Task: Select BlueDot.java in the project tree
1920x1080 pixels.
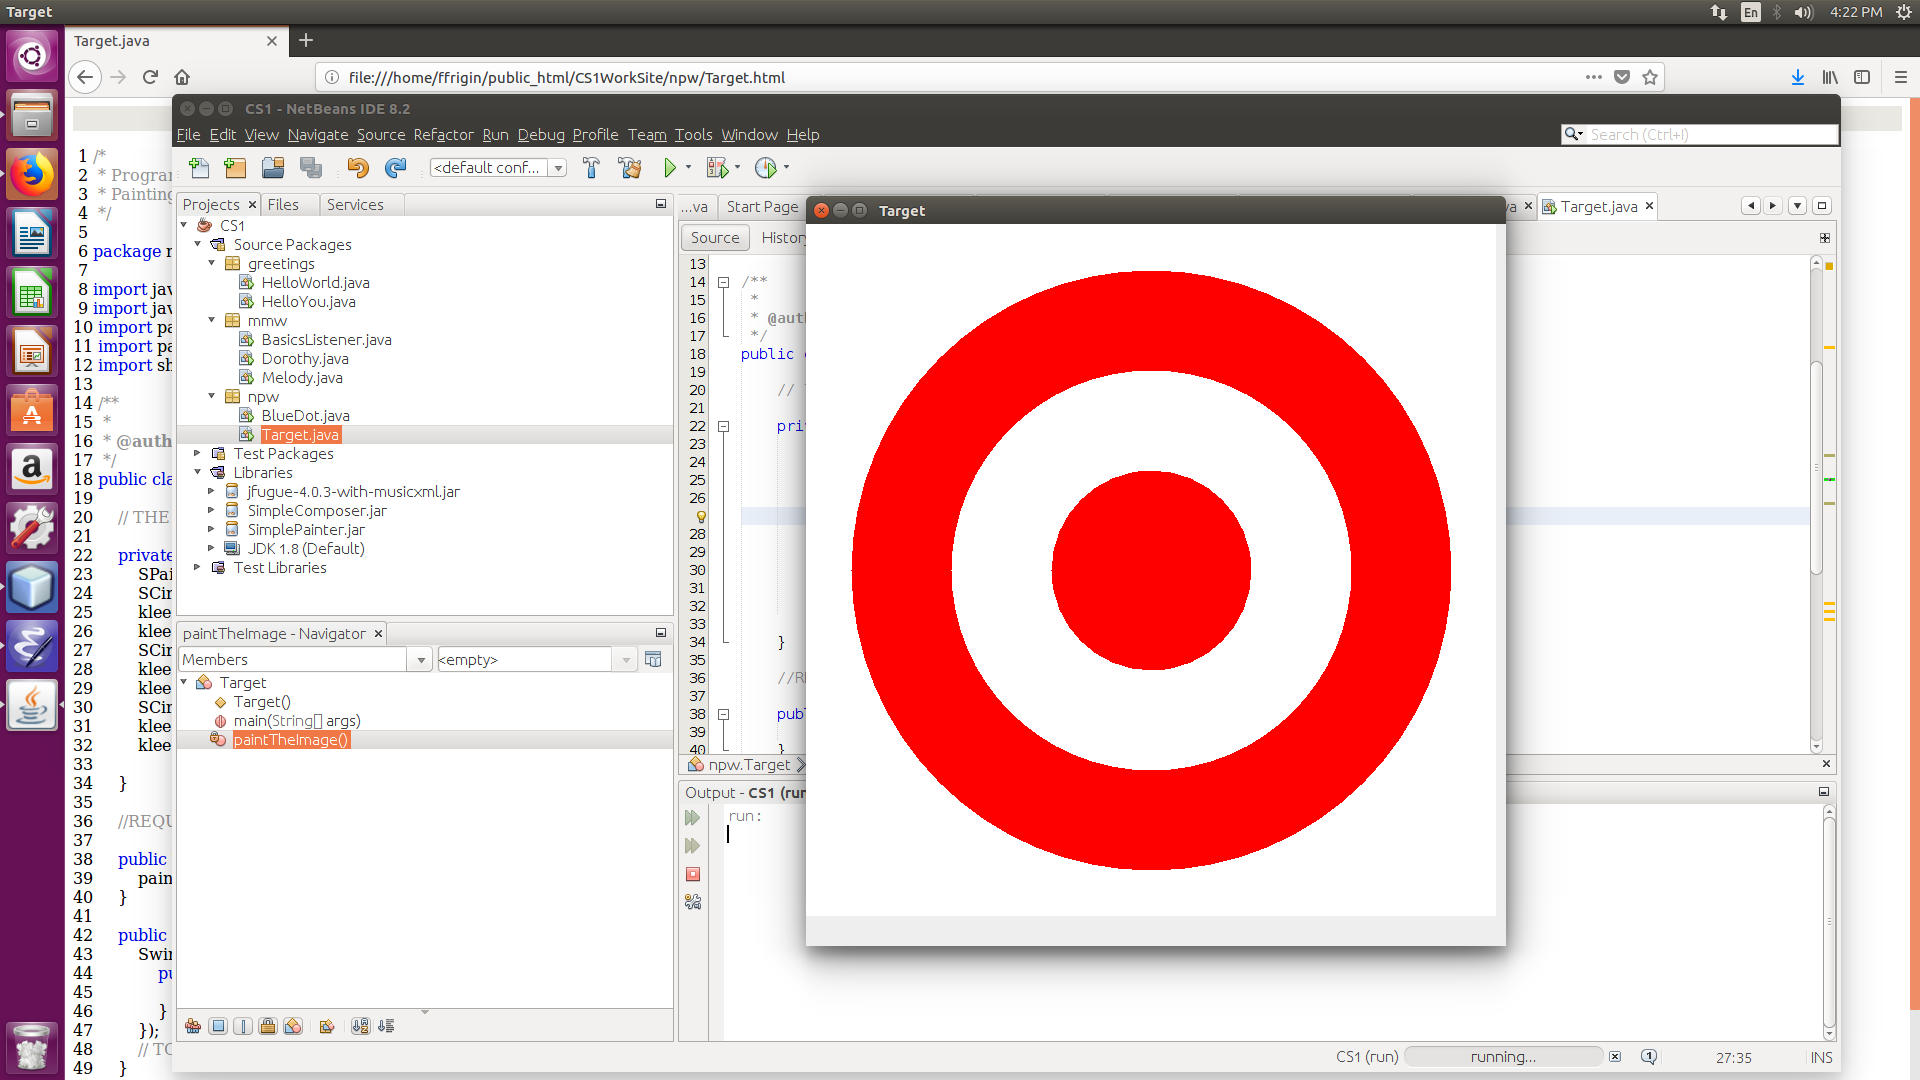Action: [305, 416]
